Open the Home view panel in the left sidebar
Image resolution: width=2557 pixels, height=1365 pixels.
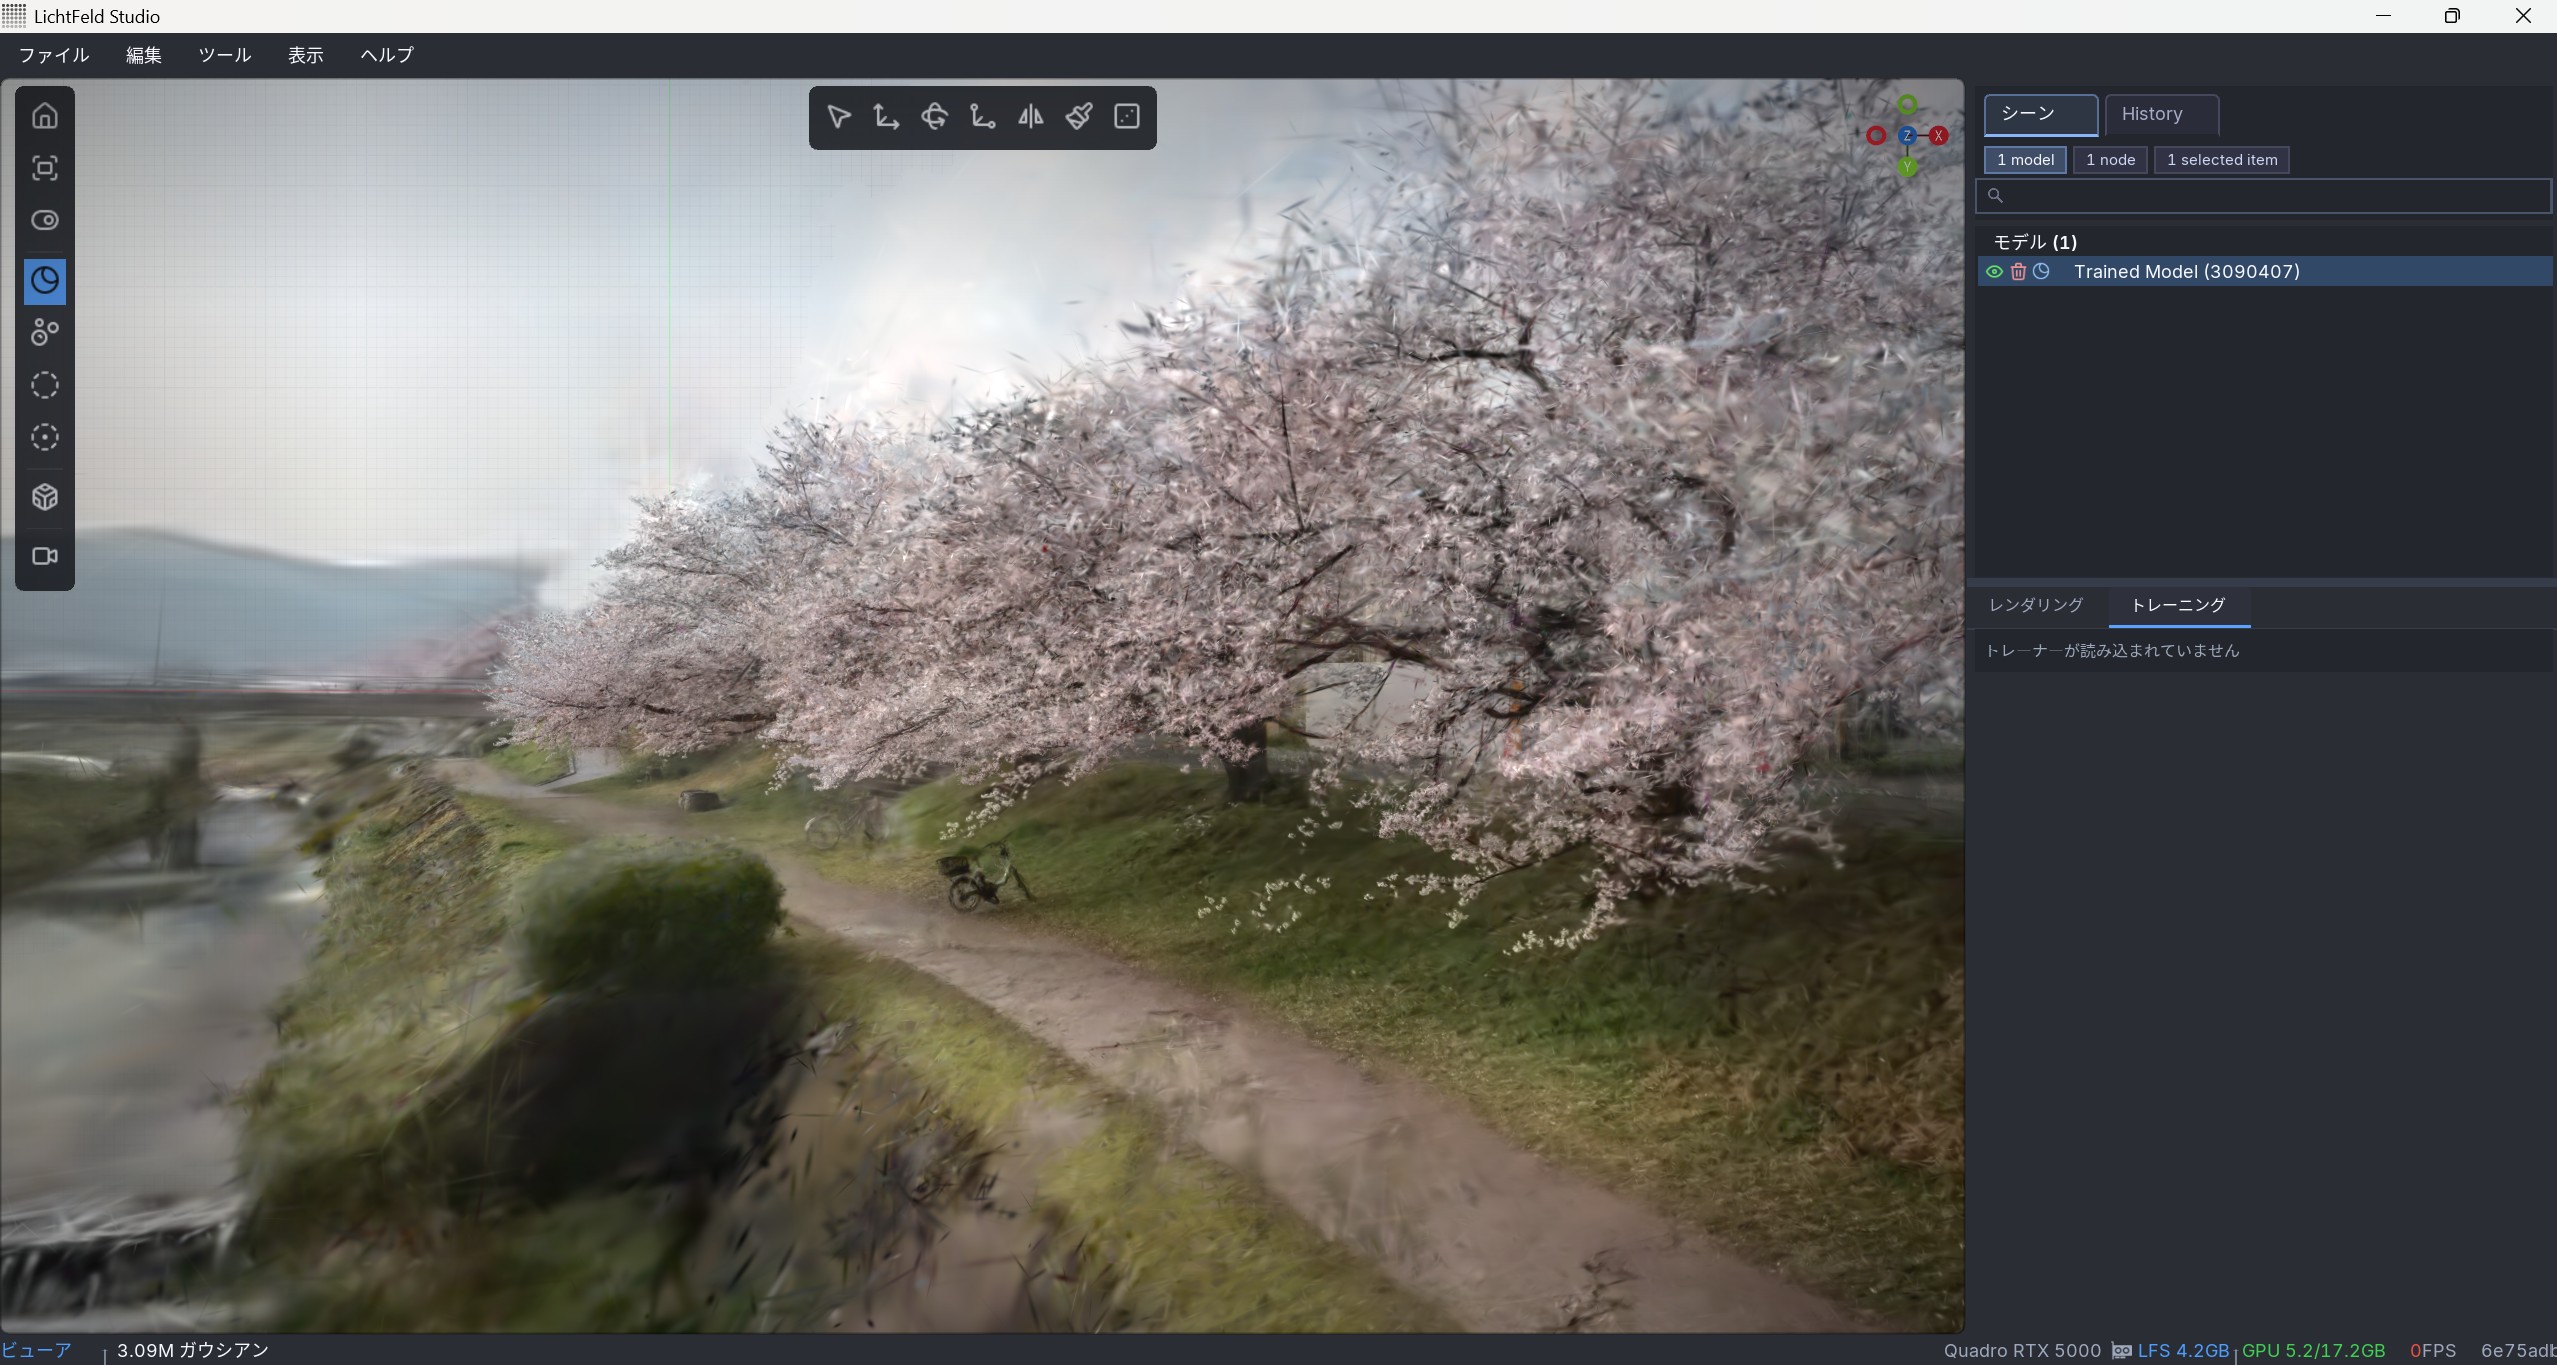pos(45,115)
